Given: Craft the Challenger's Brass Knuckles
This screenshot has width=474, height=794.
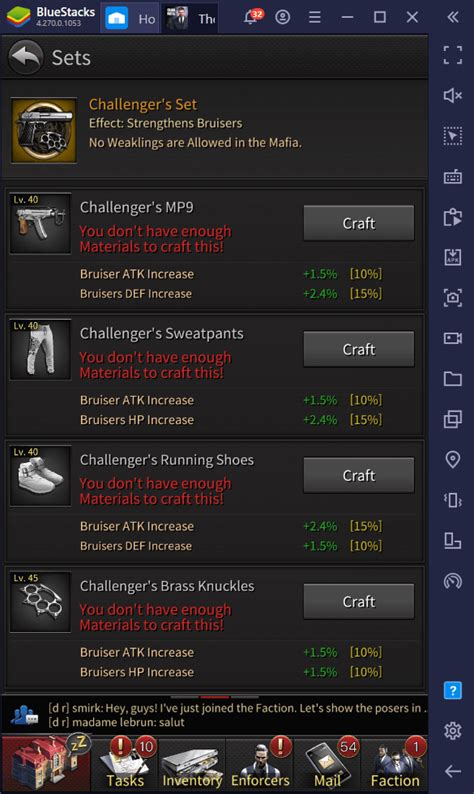Looking at the screenshot, I should pyautogui.click(x=359, y=601).
